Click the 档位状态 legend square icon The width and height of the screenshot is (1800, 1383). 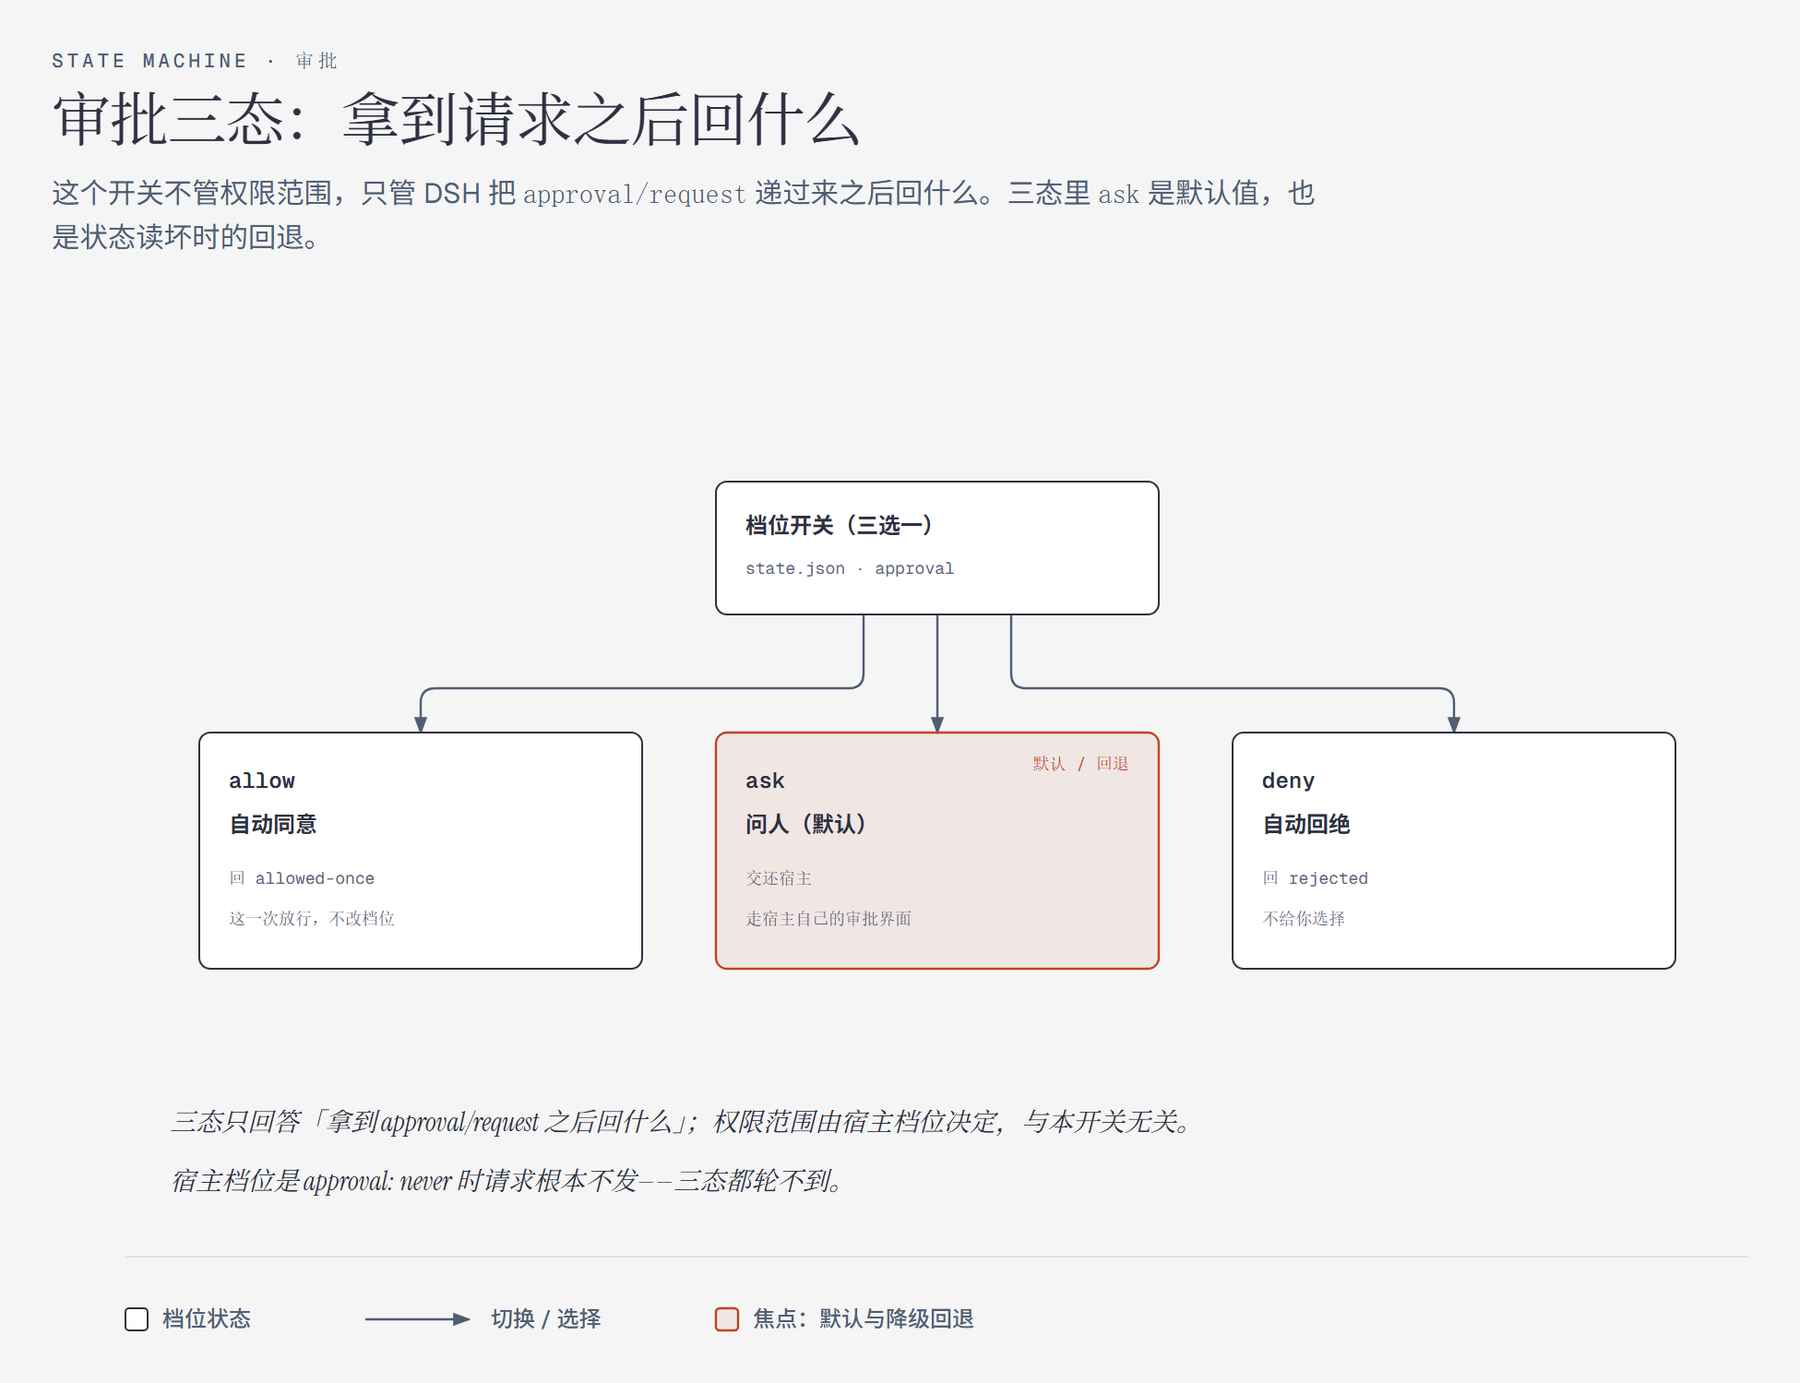click(x=137, y=1319)
